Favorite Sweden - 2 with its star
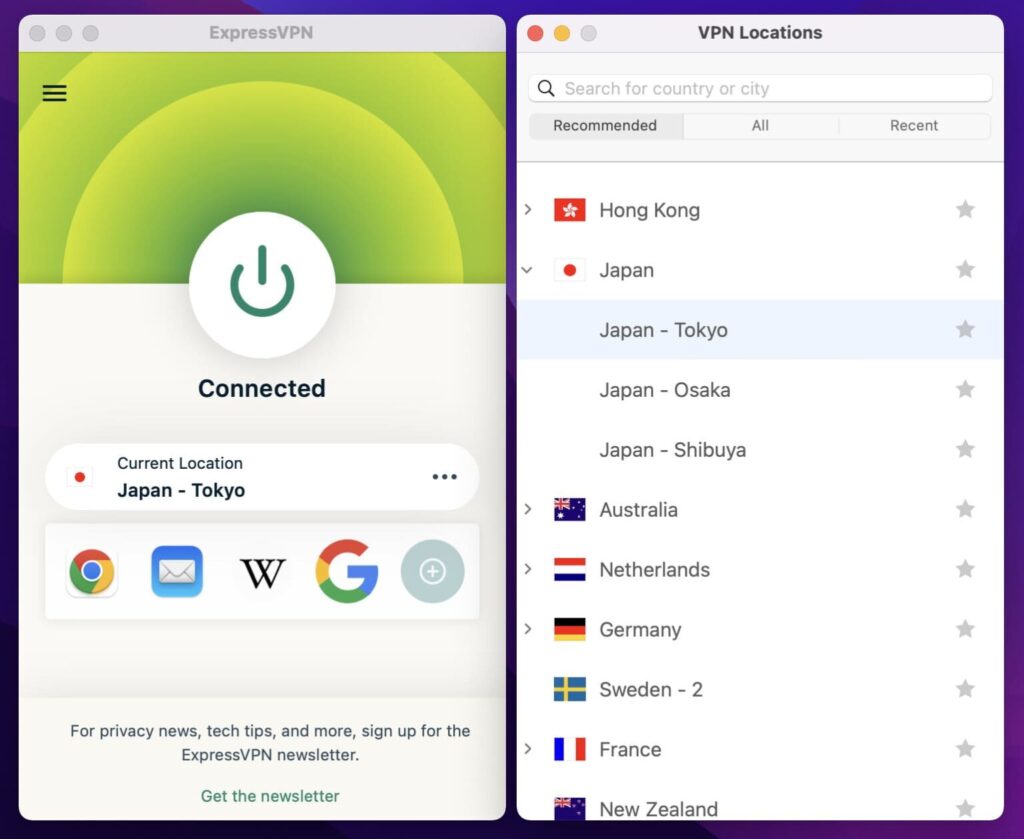Image resolution: width=1024 pixels, height=839 pixels. coord(965,689)
